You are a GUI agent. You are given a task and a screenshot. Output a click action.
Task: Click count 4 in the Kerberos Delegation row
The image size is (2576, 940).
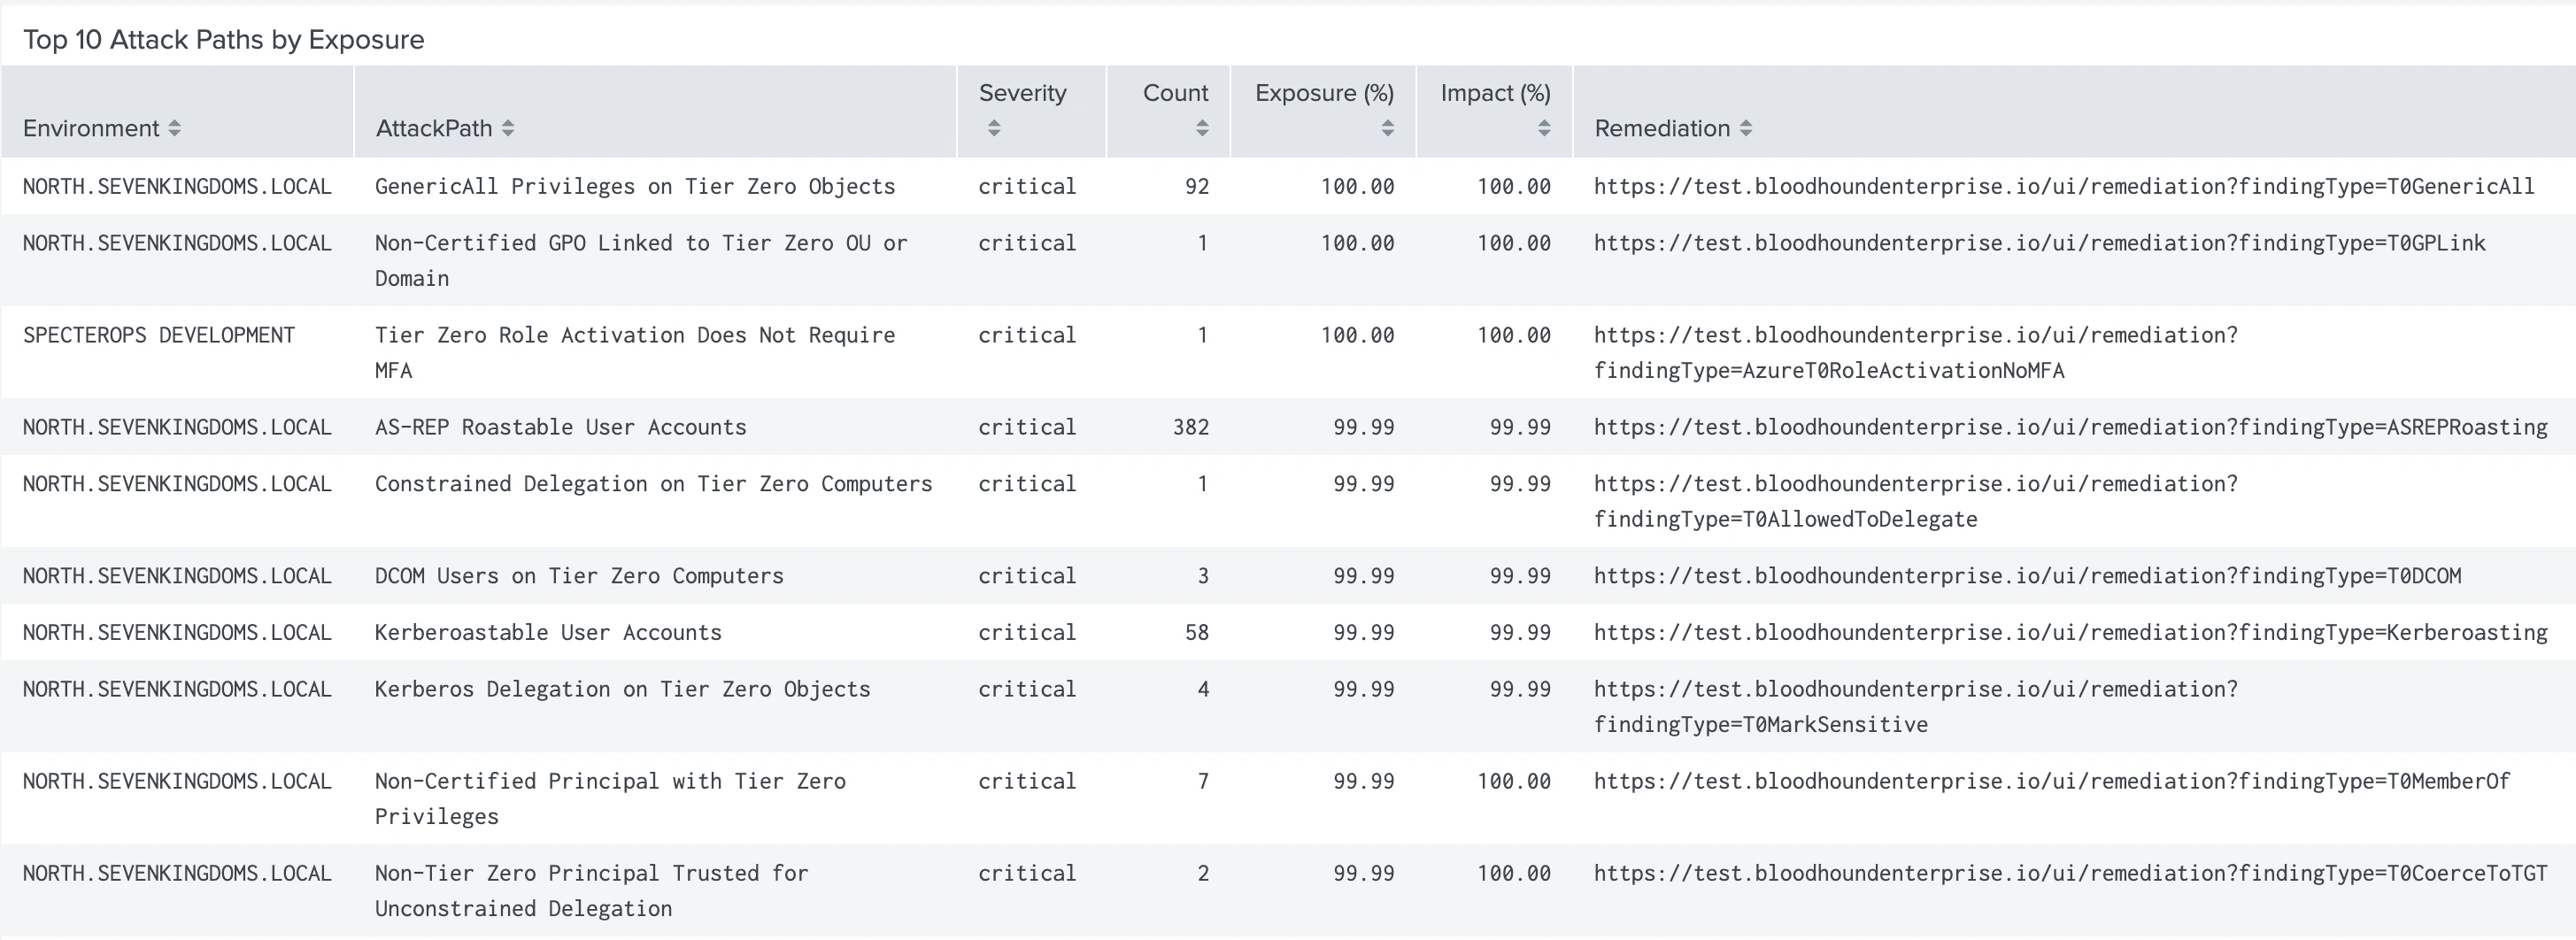coord(1203,689)
